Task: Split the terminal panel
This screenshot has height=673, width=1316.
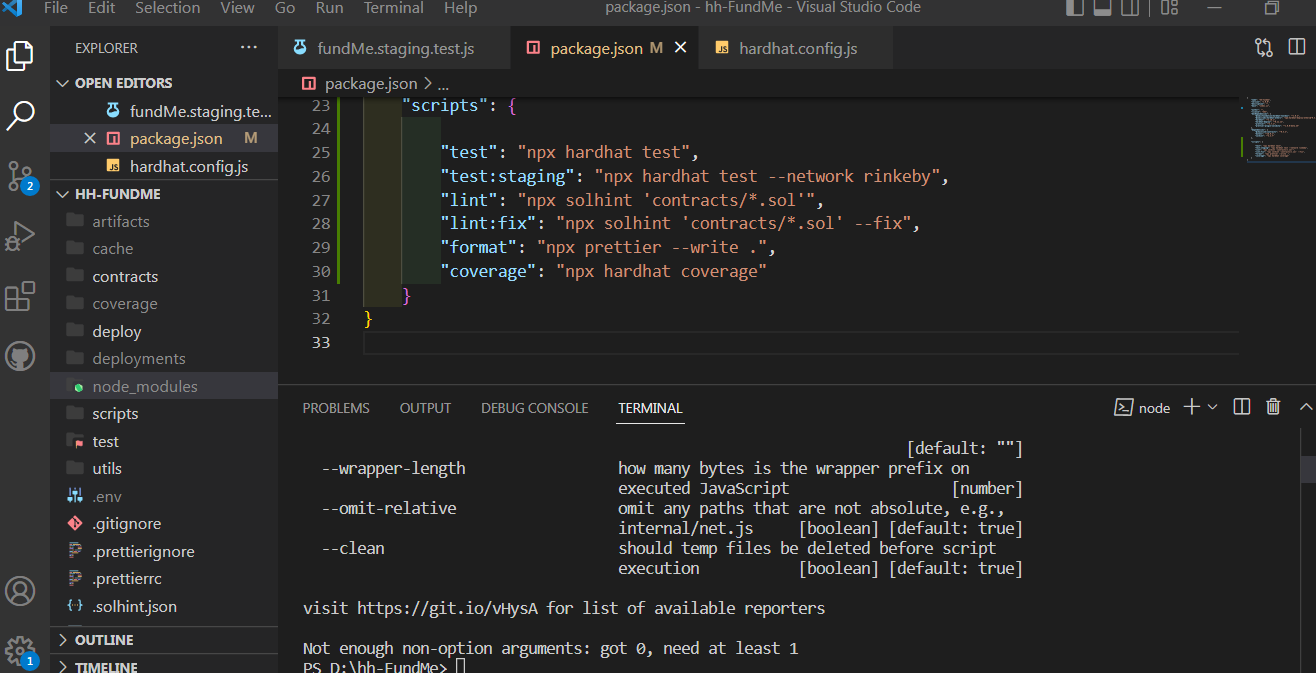Action: (1242, 406)
